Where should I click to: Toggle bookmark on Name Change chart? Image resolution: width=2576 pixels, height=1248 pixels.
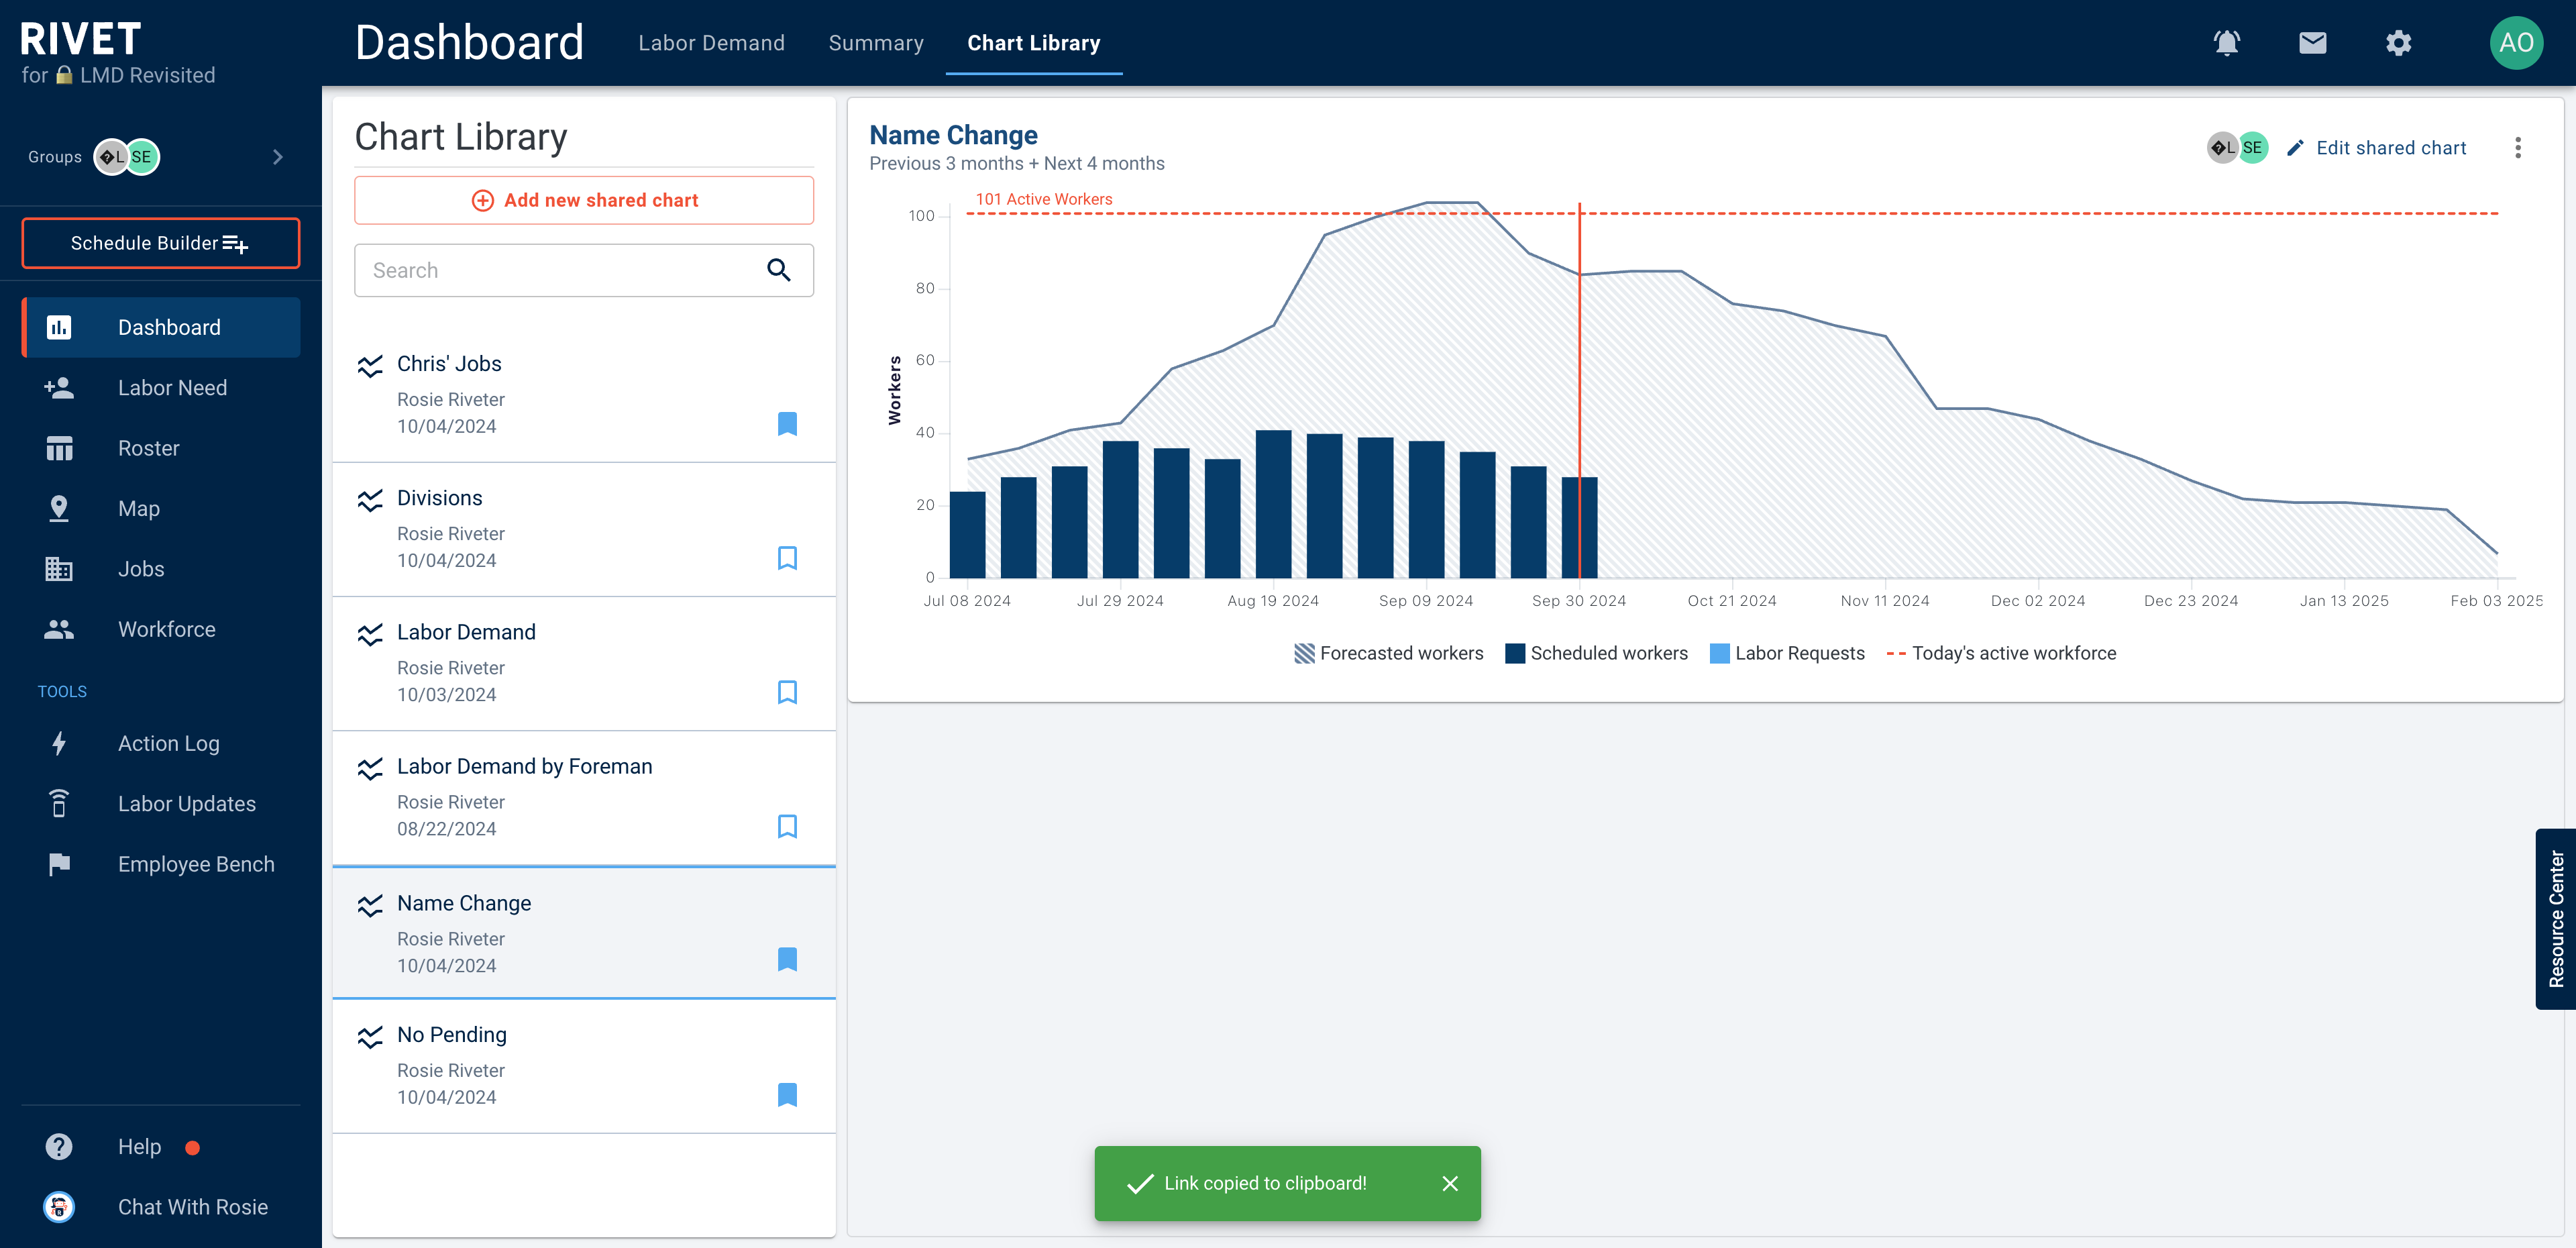787,960
